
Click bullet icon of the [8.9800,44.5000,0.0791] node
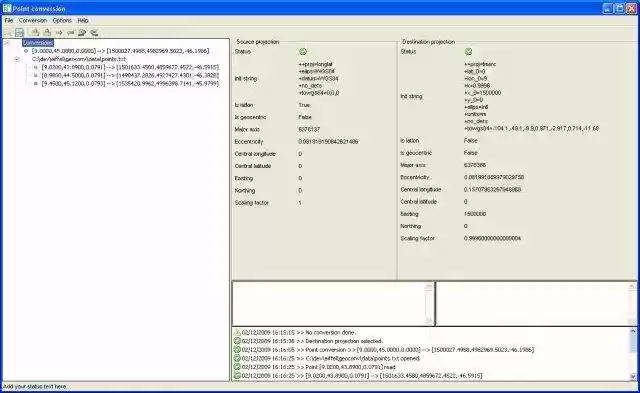tap(36, 75)
